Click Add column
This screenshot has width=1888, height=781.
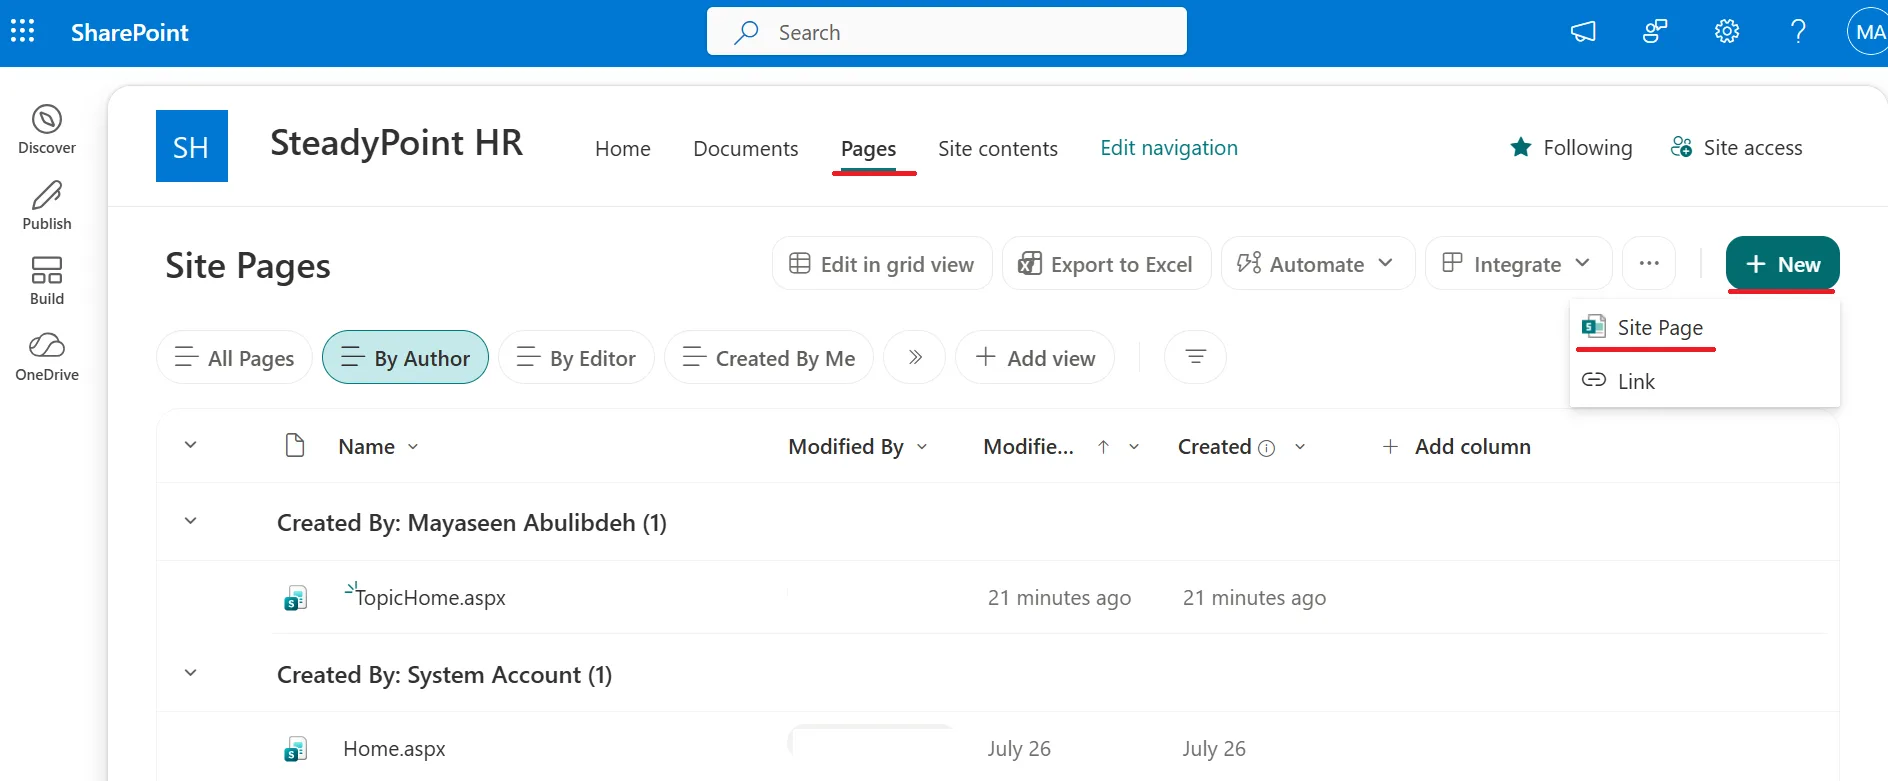click(x=1456, y=447)
